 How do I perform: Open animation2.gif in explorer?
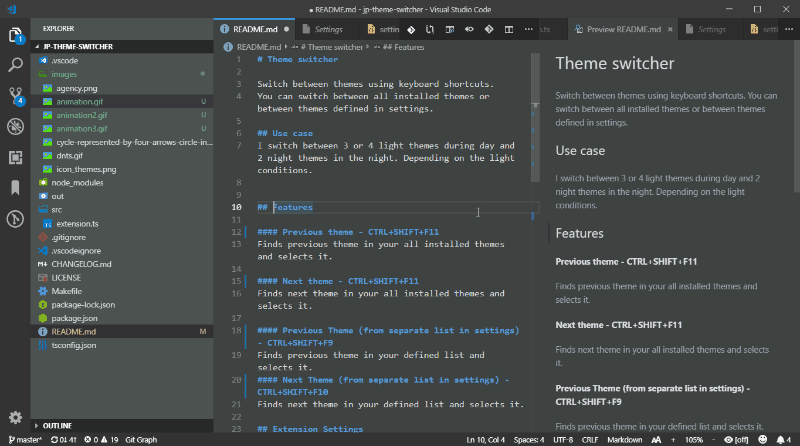click(x=122, y=115)
